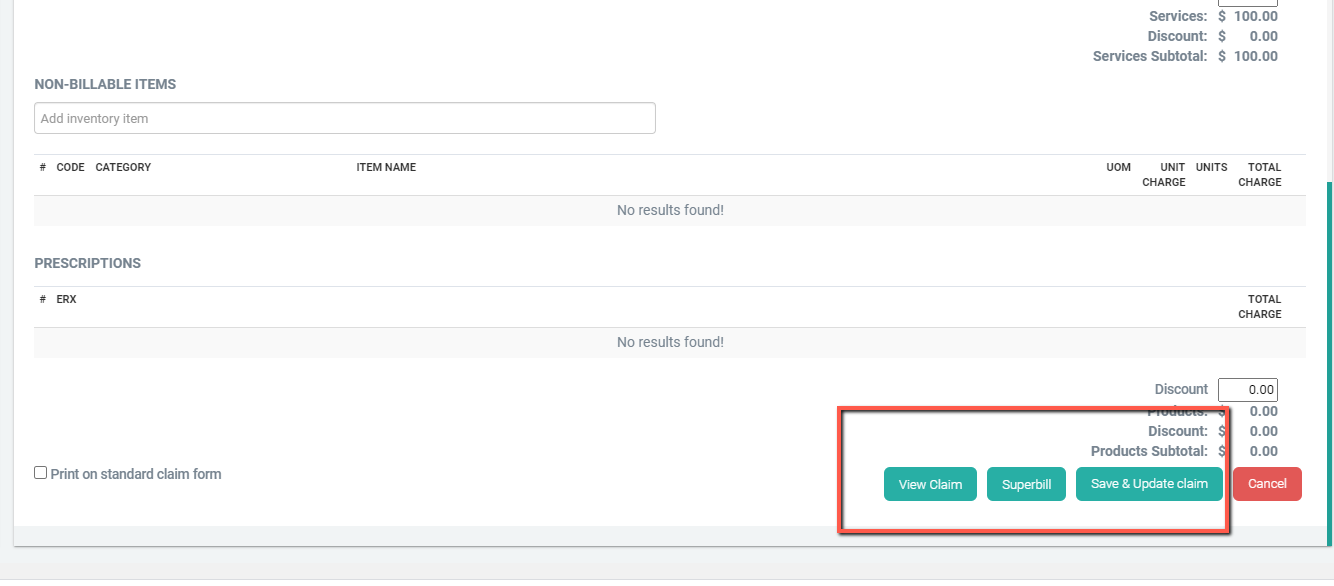1334x586 pixels.
Task: Click the Print on standard claim form label
Action: click(136, 474)
